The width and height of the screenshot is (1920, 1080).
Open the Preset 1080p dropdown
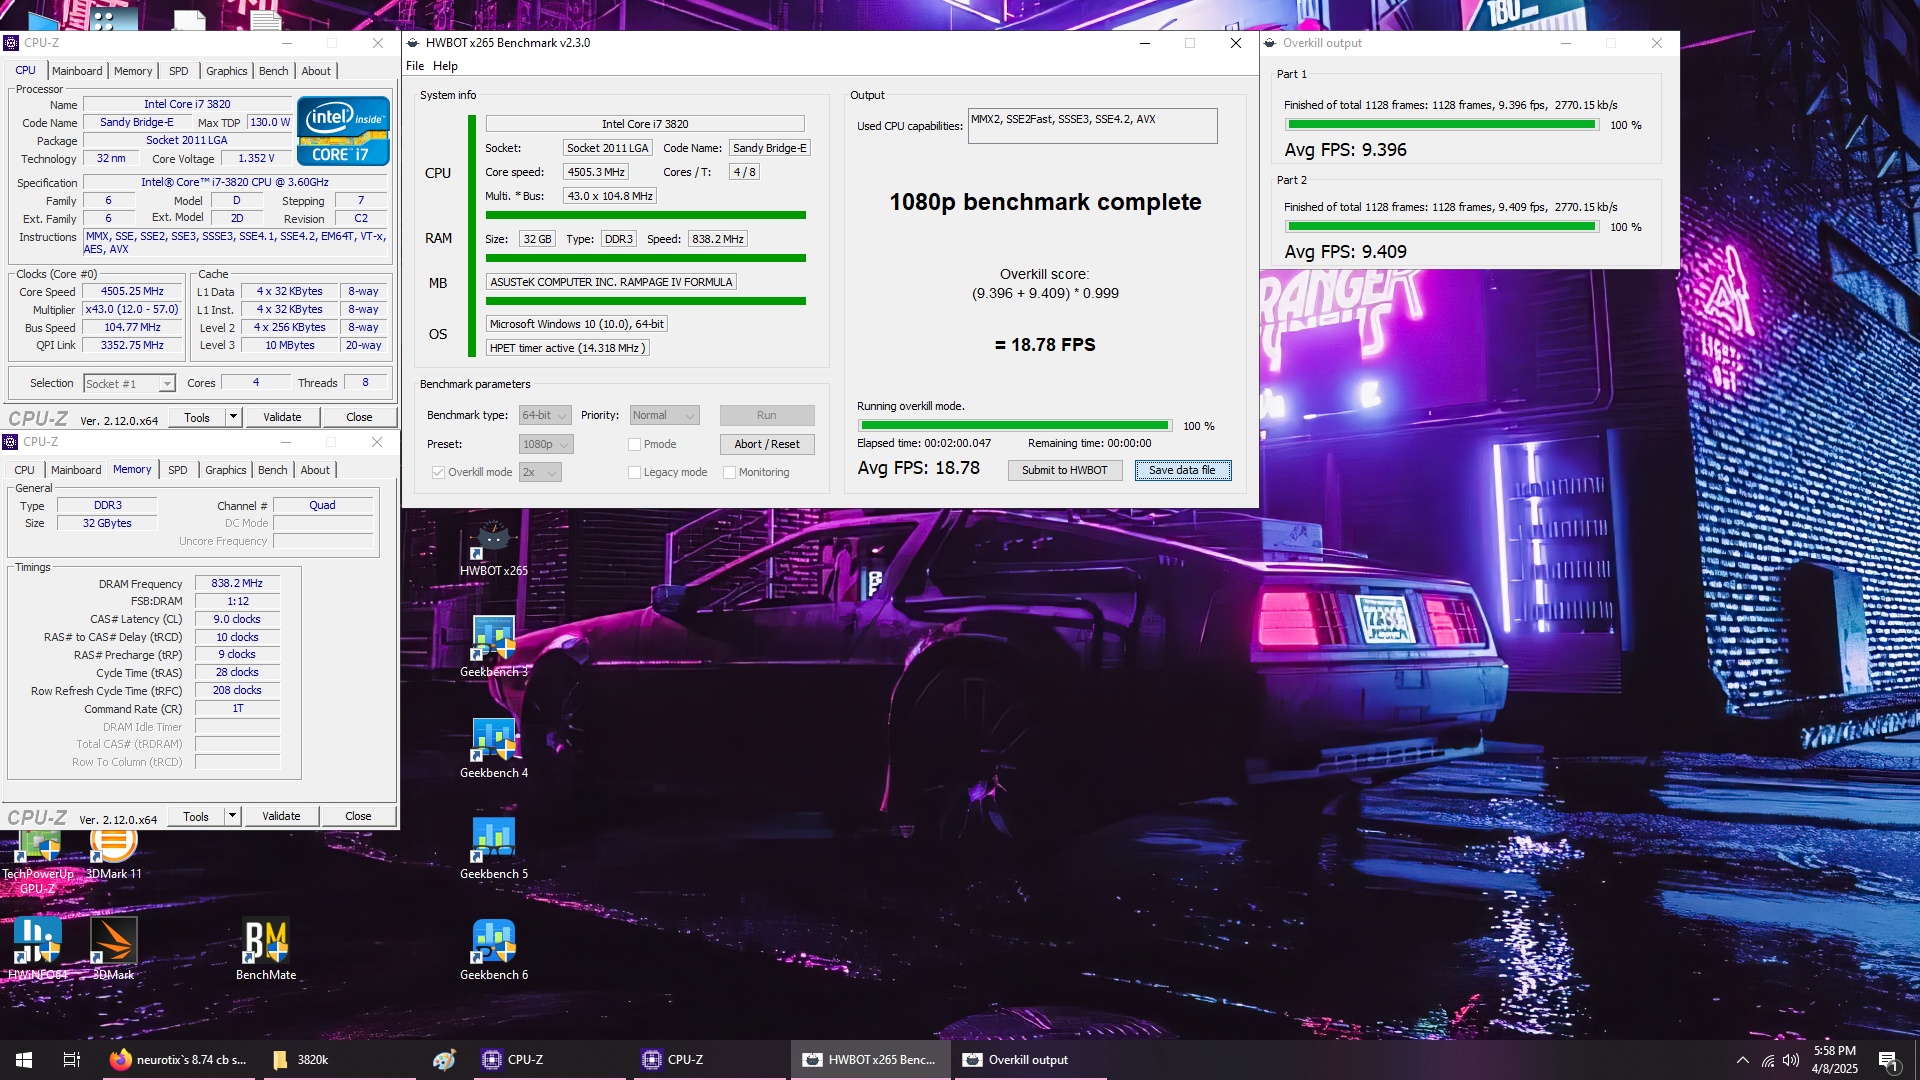click(x=546, y=444)
